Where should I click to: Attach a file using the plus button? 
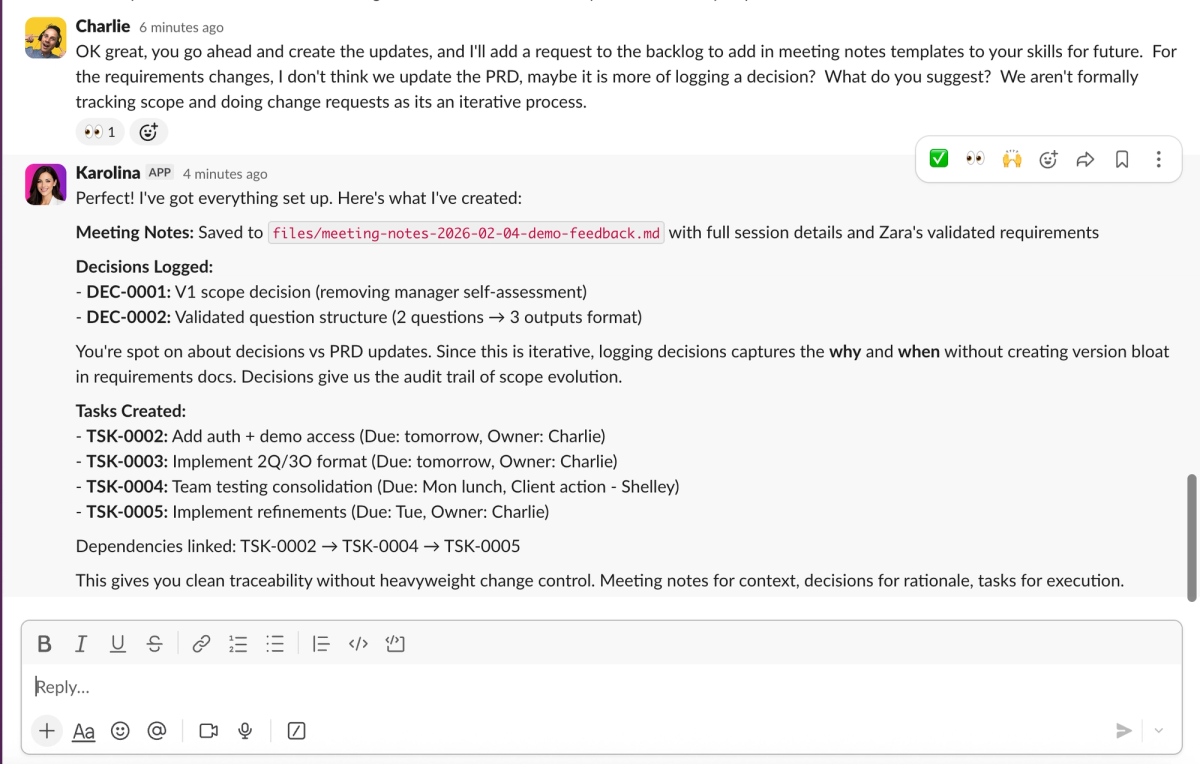(46, 731)
